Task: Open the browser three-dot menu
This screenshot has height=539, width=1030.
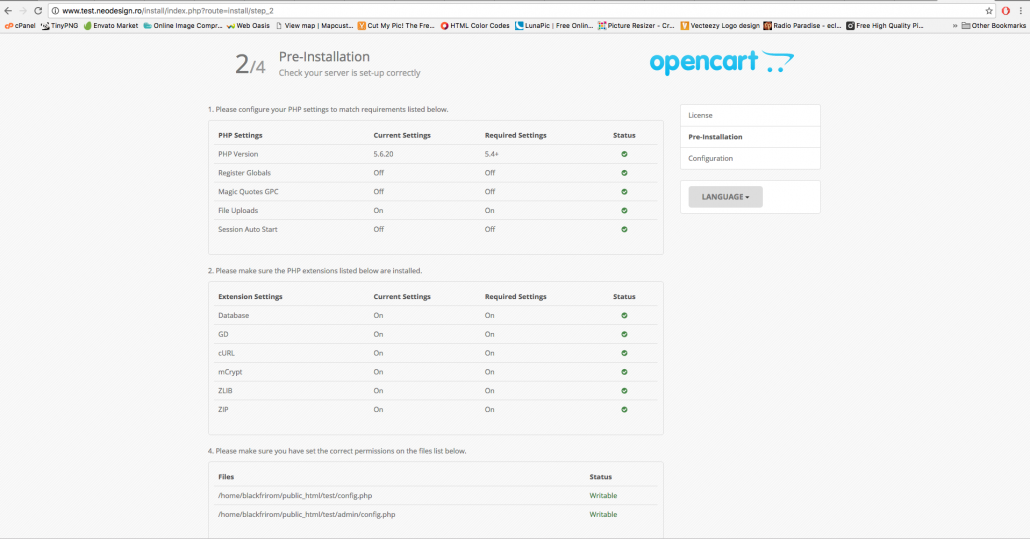Action: coord(1021,11)
